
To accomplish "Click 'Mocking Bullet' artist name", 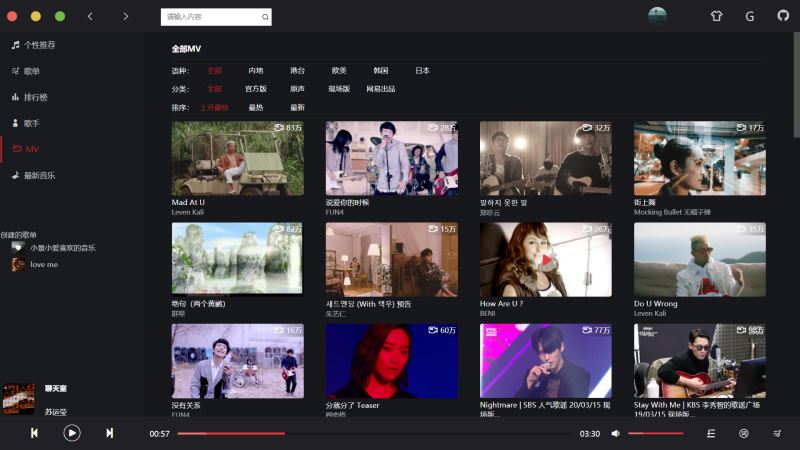I will click(x=672, y=212).
